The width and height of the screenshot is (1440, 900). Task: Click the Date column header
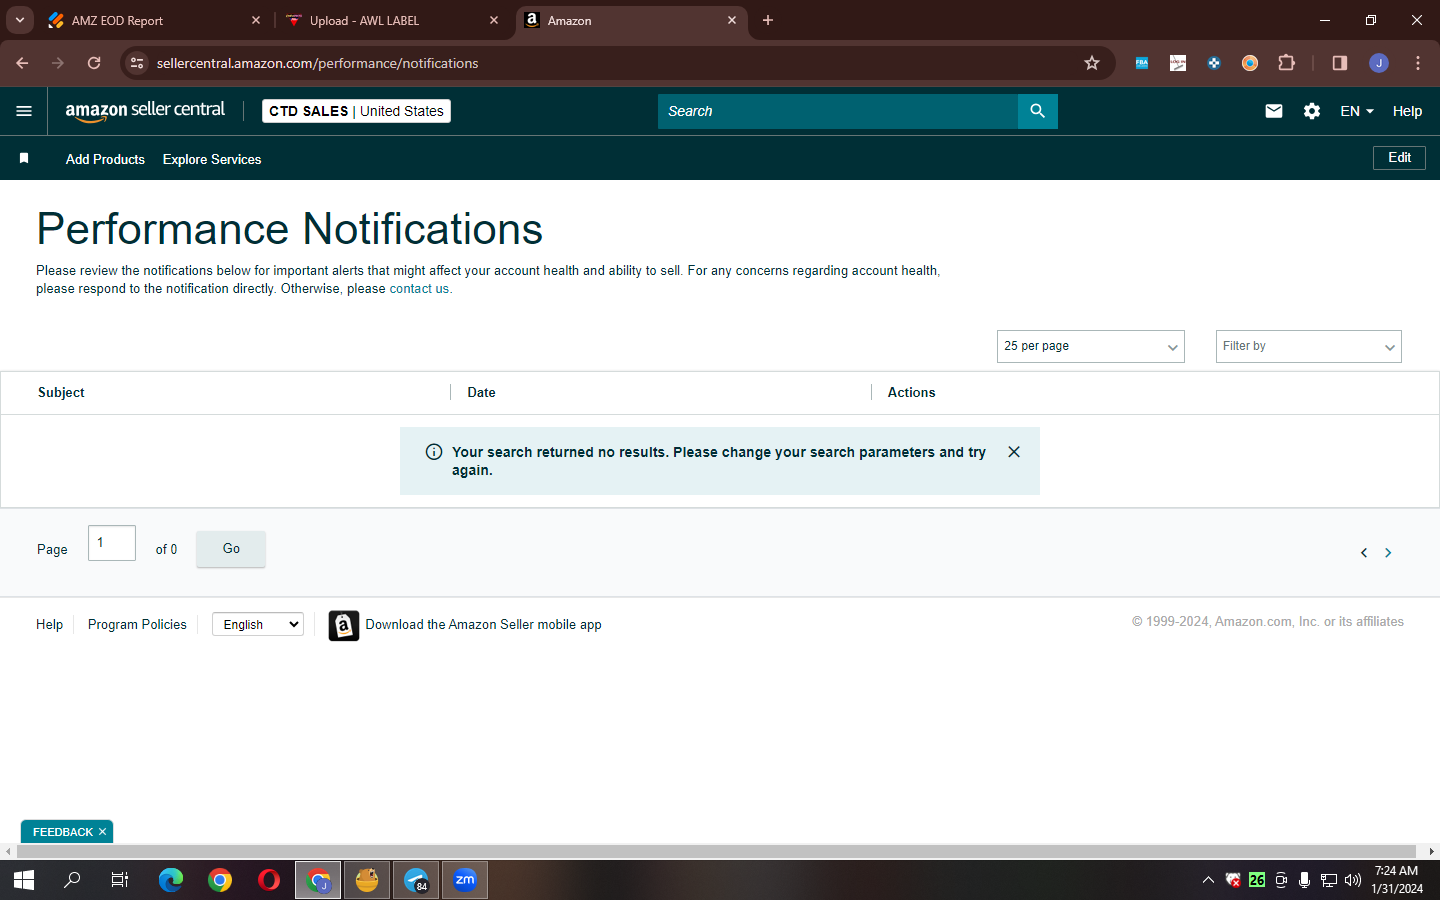coord(481,393)
